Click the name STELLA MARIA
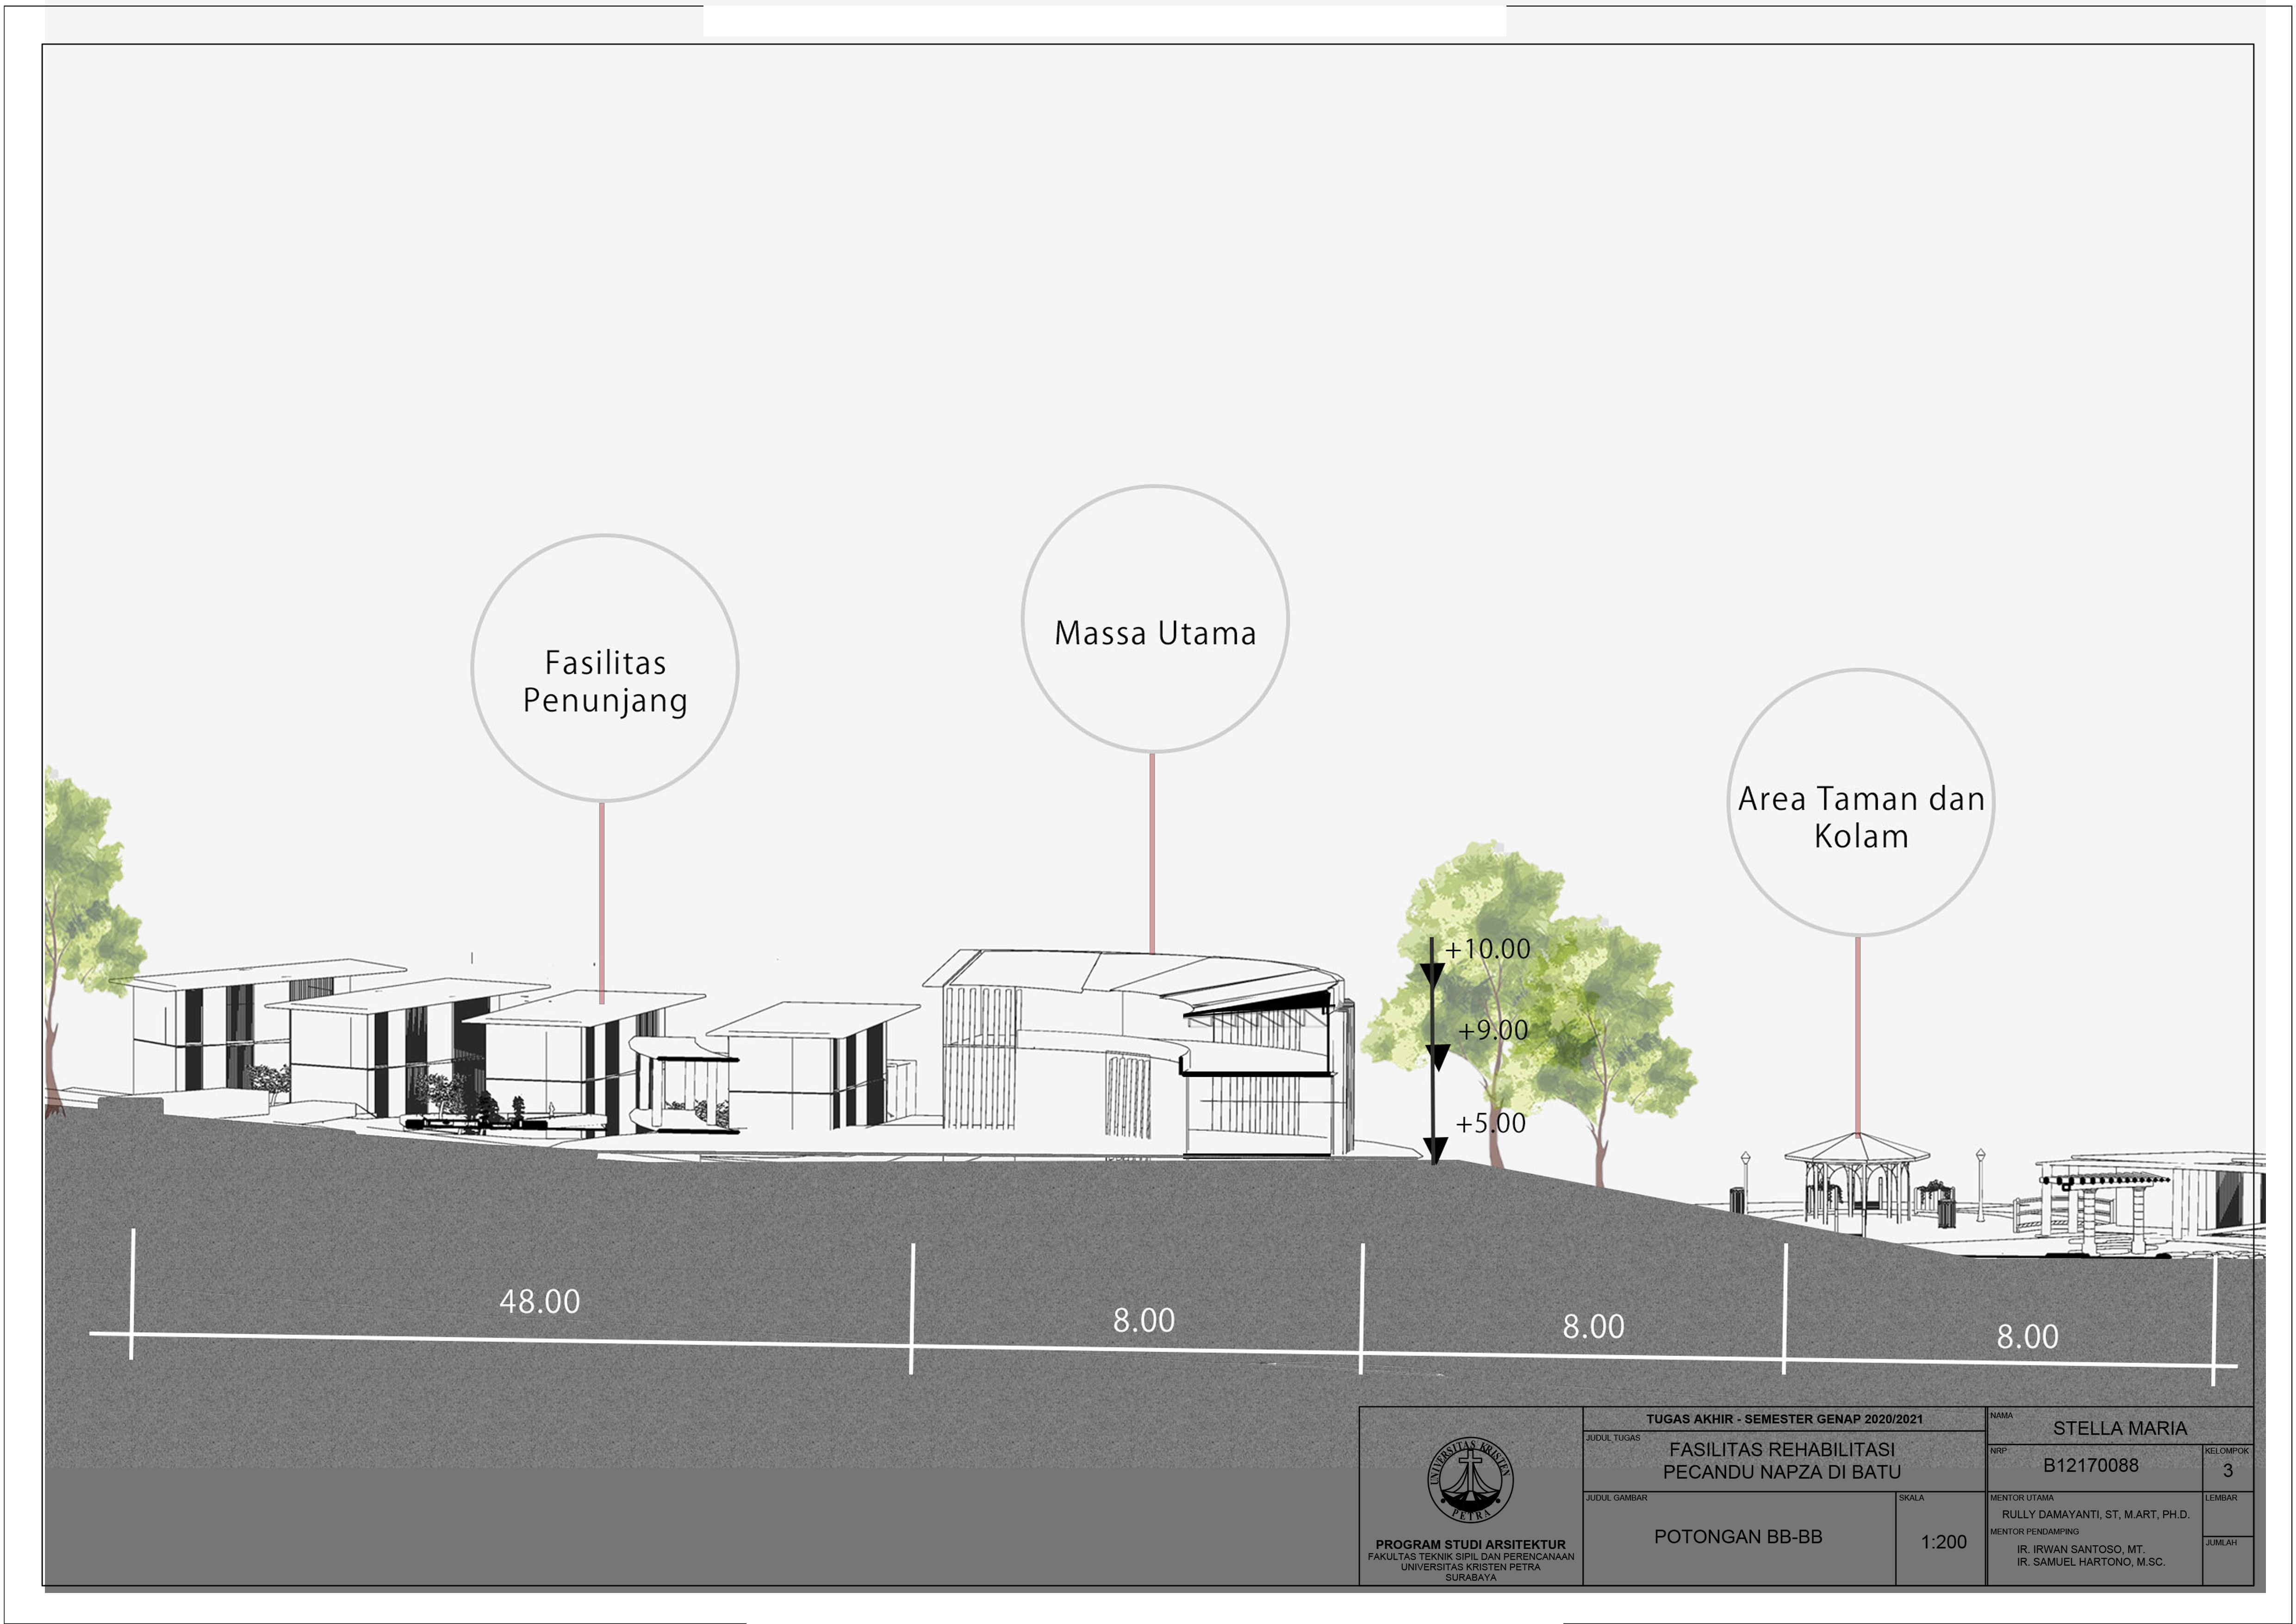Viewport: 2296px width, 1624px height. [2120, 1429]
